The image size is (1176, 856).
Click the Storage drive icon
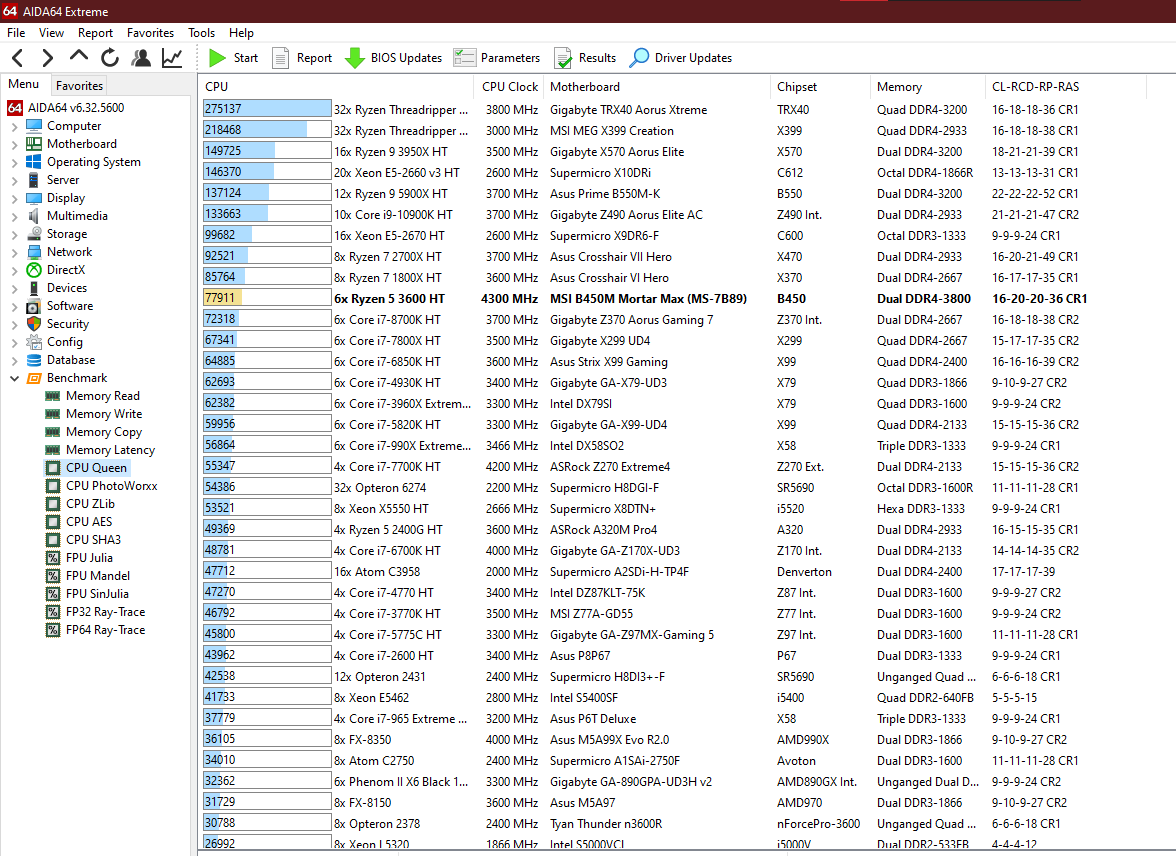(x=34, y=234)
